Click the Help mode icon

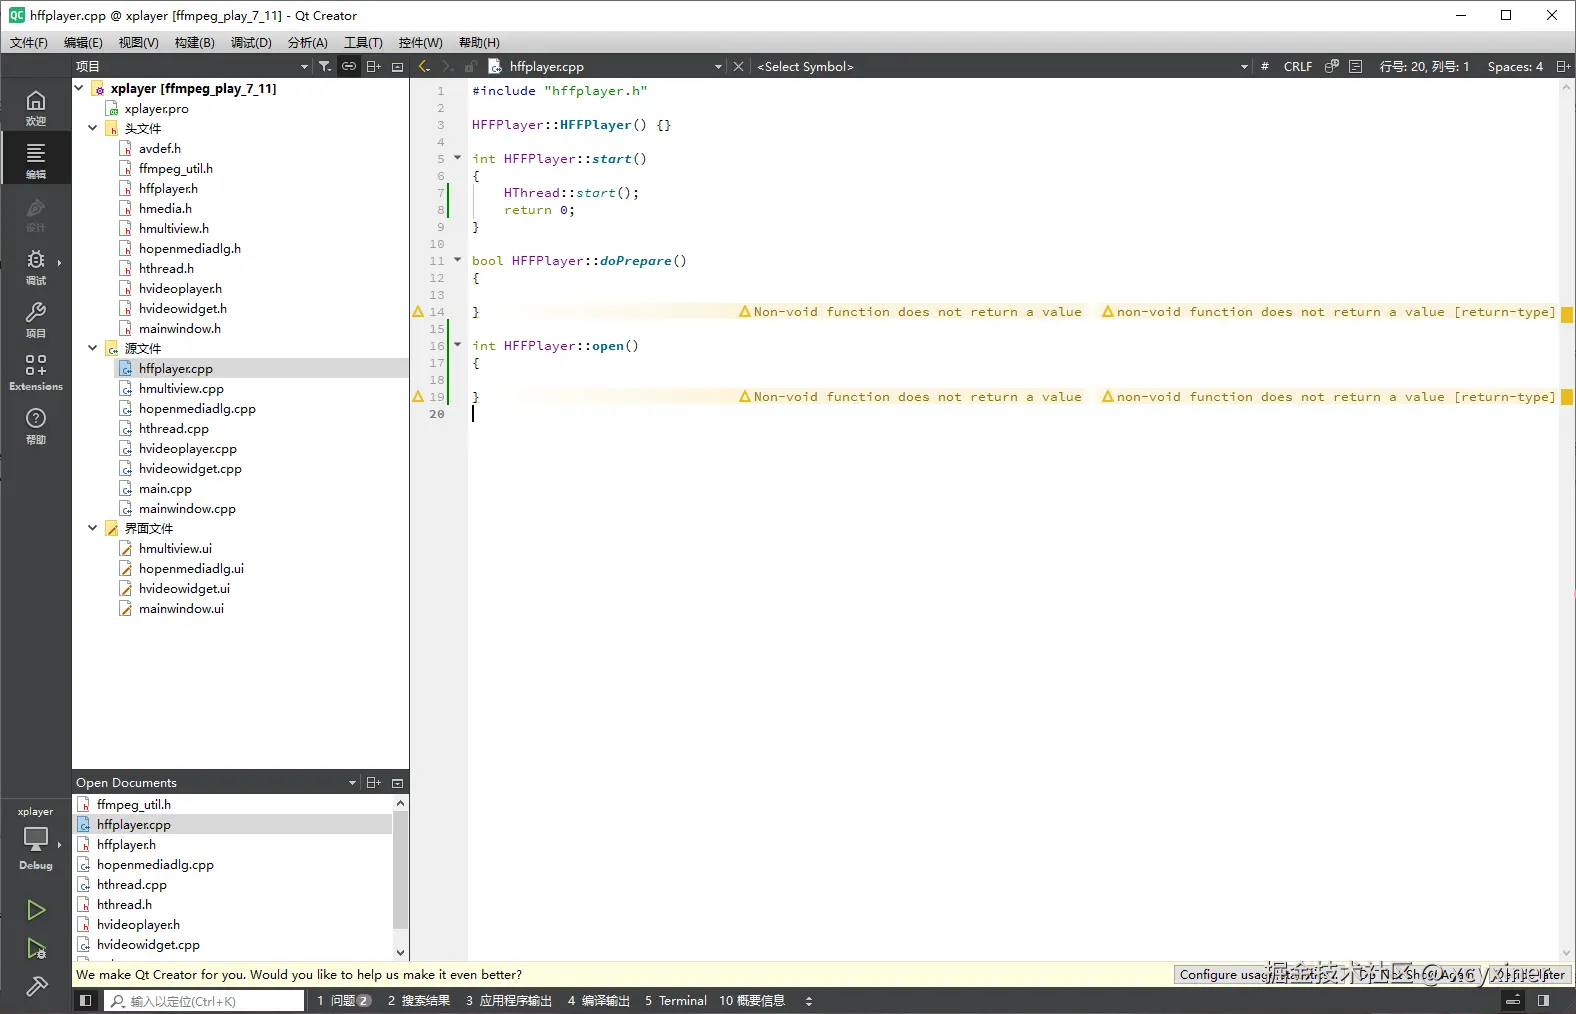[36, 424]
